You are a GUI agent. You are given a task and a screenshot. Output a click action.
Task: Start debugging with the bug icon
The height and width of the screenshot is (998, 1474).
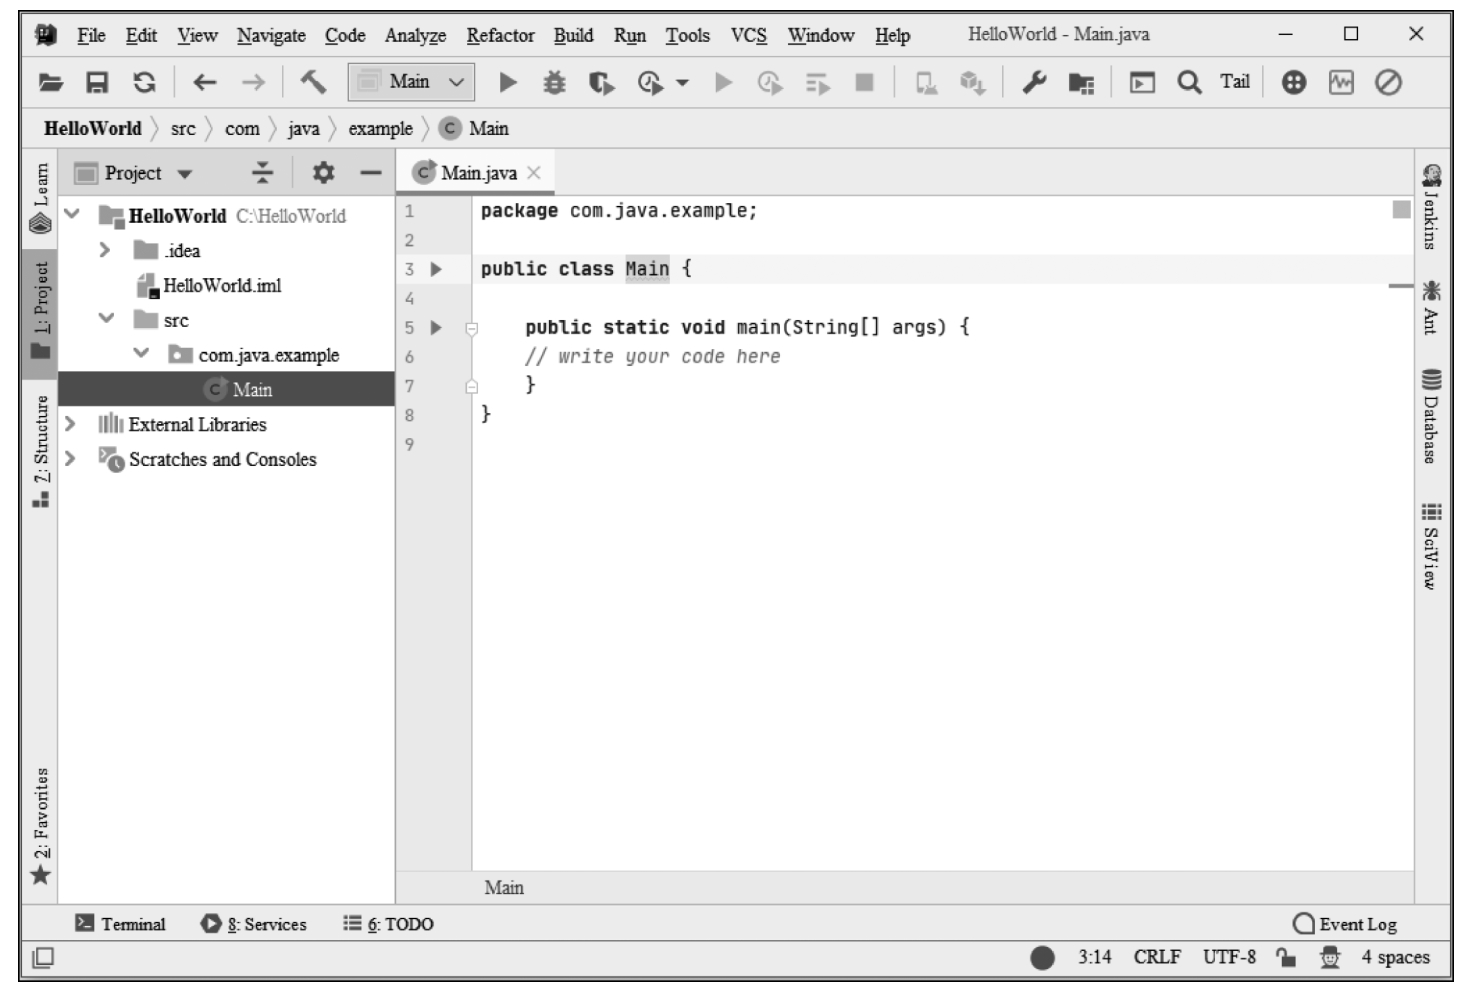pos(554,82)
